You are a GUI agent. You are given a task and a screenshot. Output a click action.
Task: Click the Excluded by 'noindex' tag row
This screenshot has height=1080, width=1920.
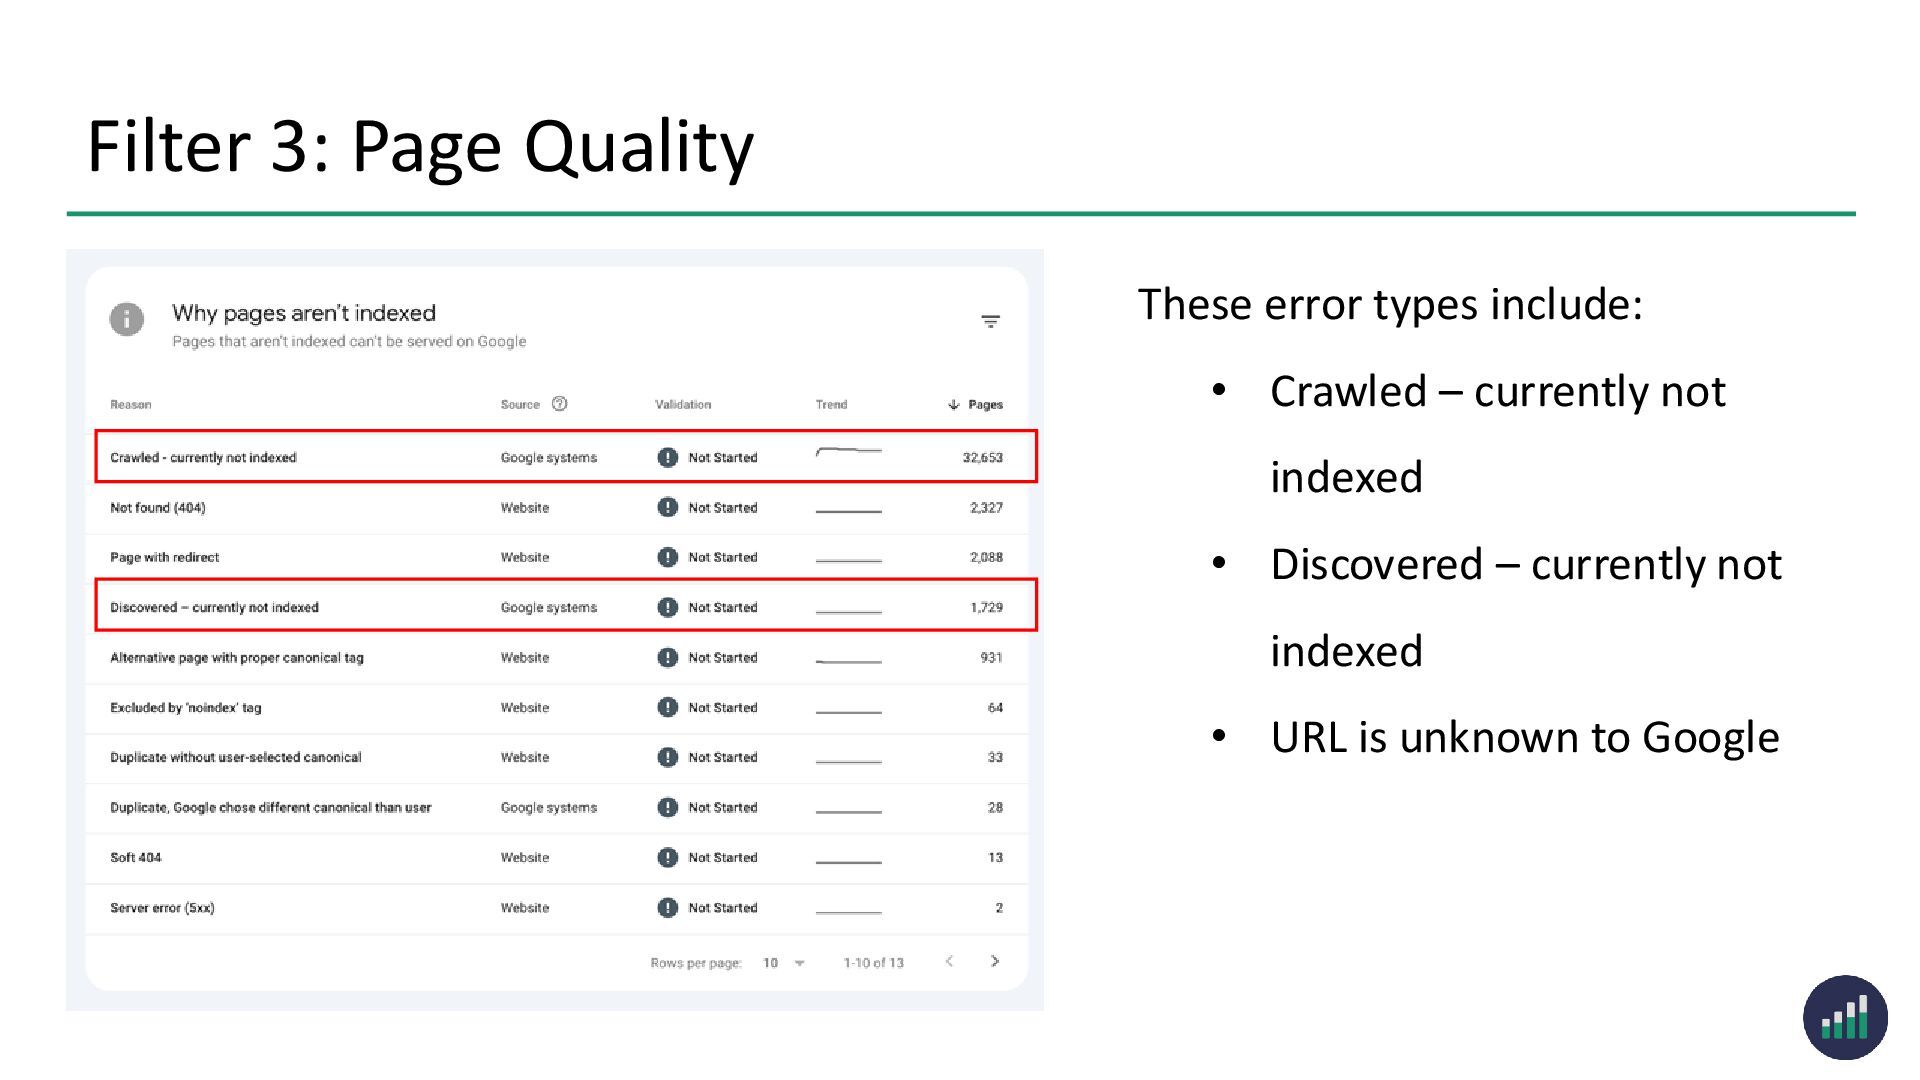point(186,707)
